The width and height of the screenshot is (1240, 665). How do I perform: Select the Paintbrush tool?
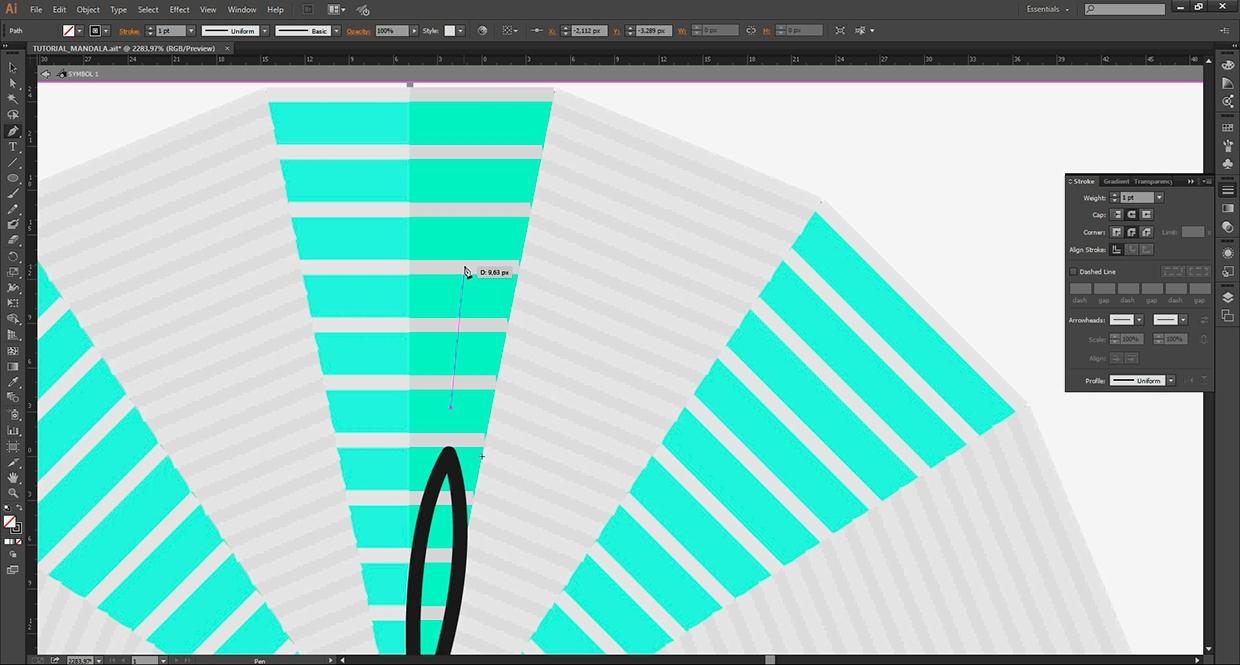click(13, 193)
